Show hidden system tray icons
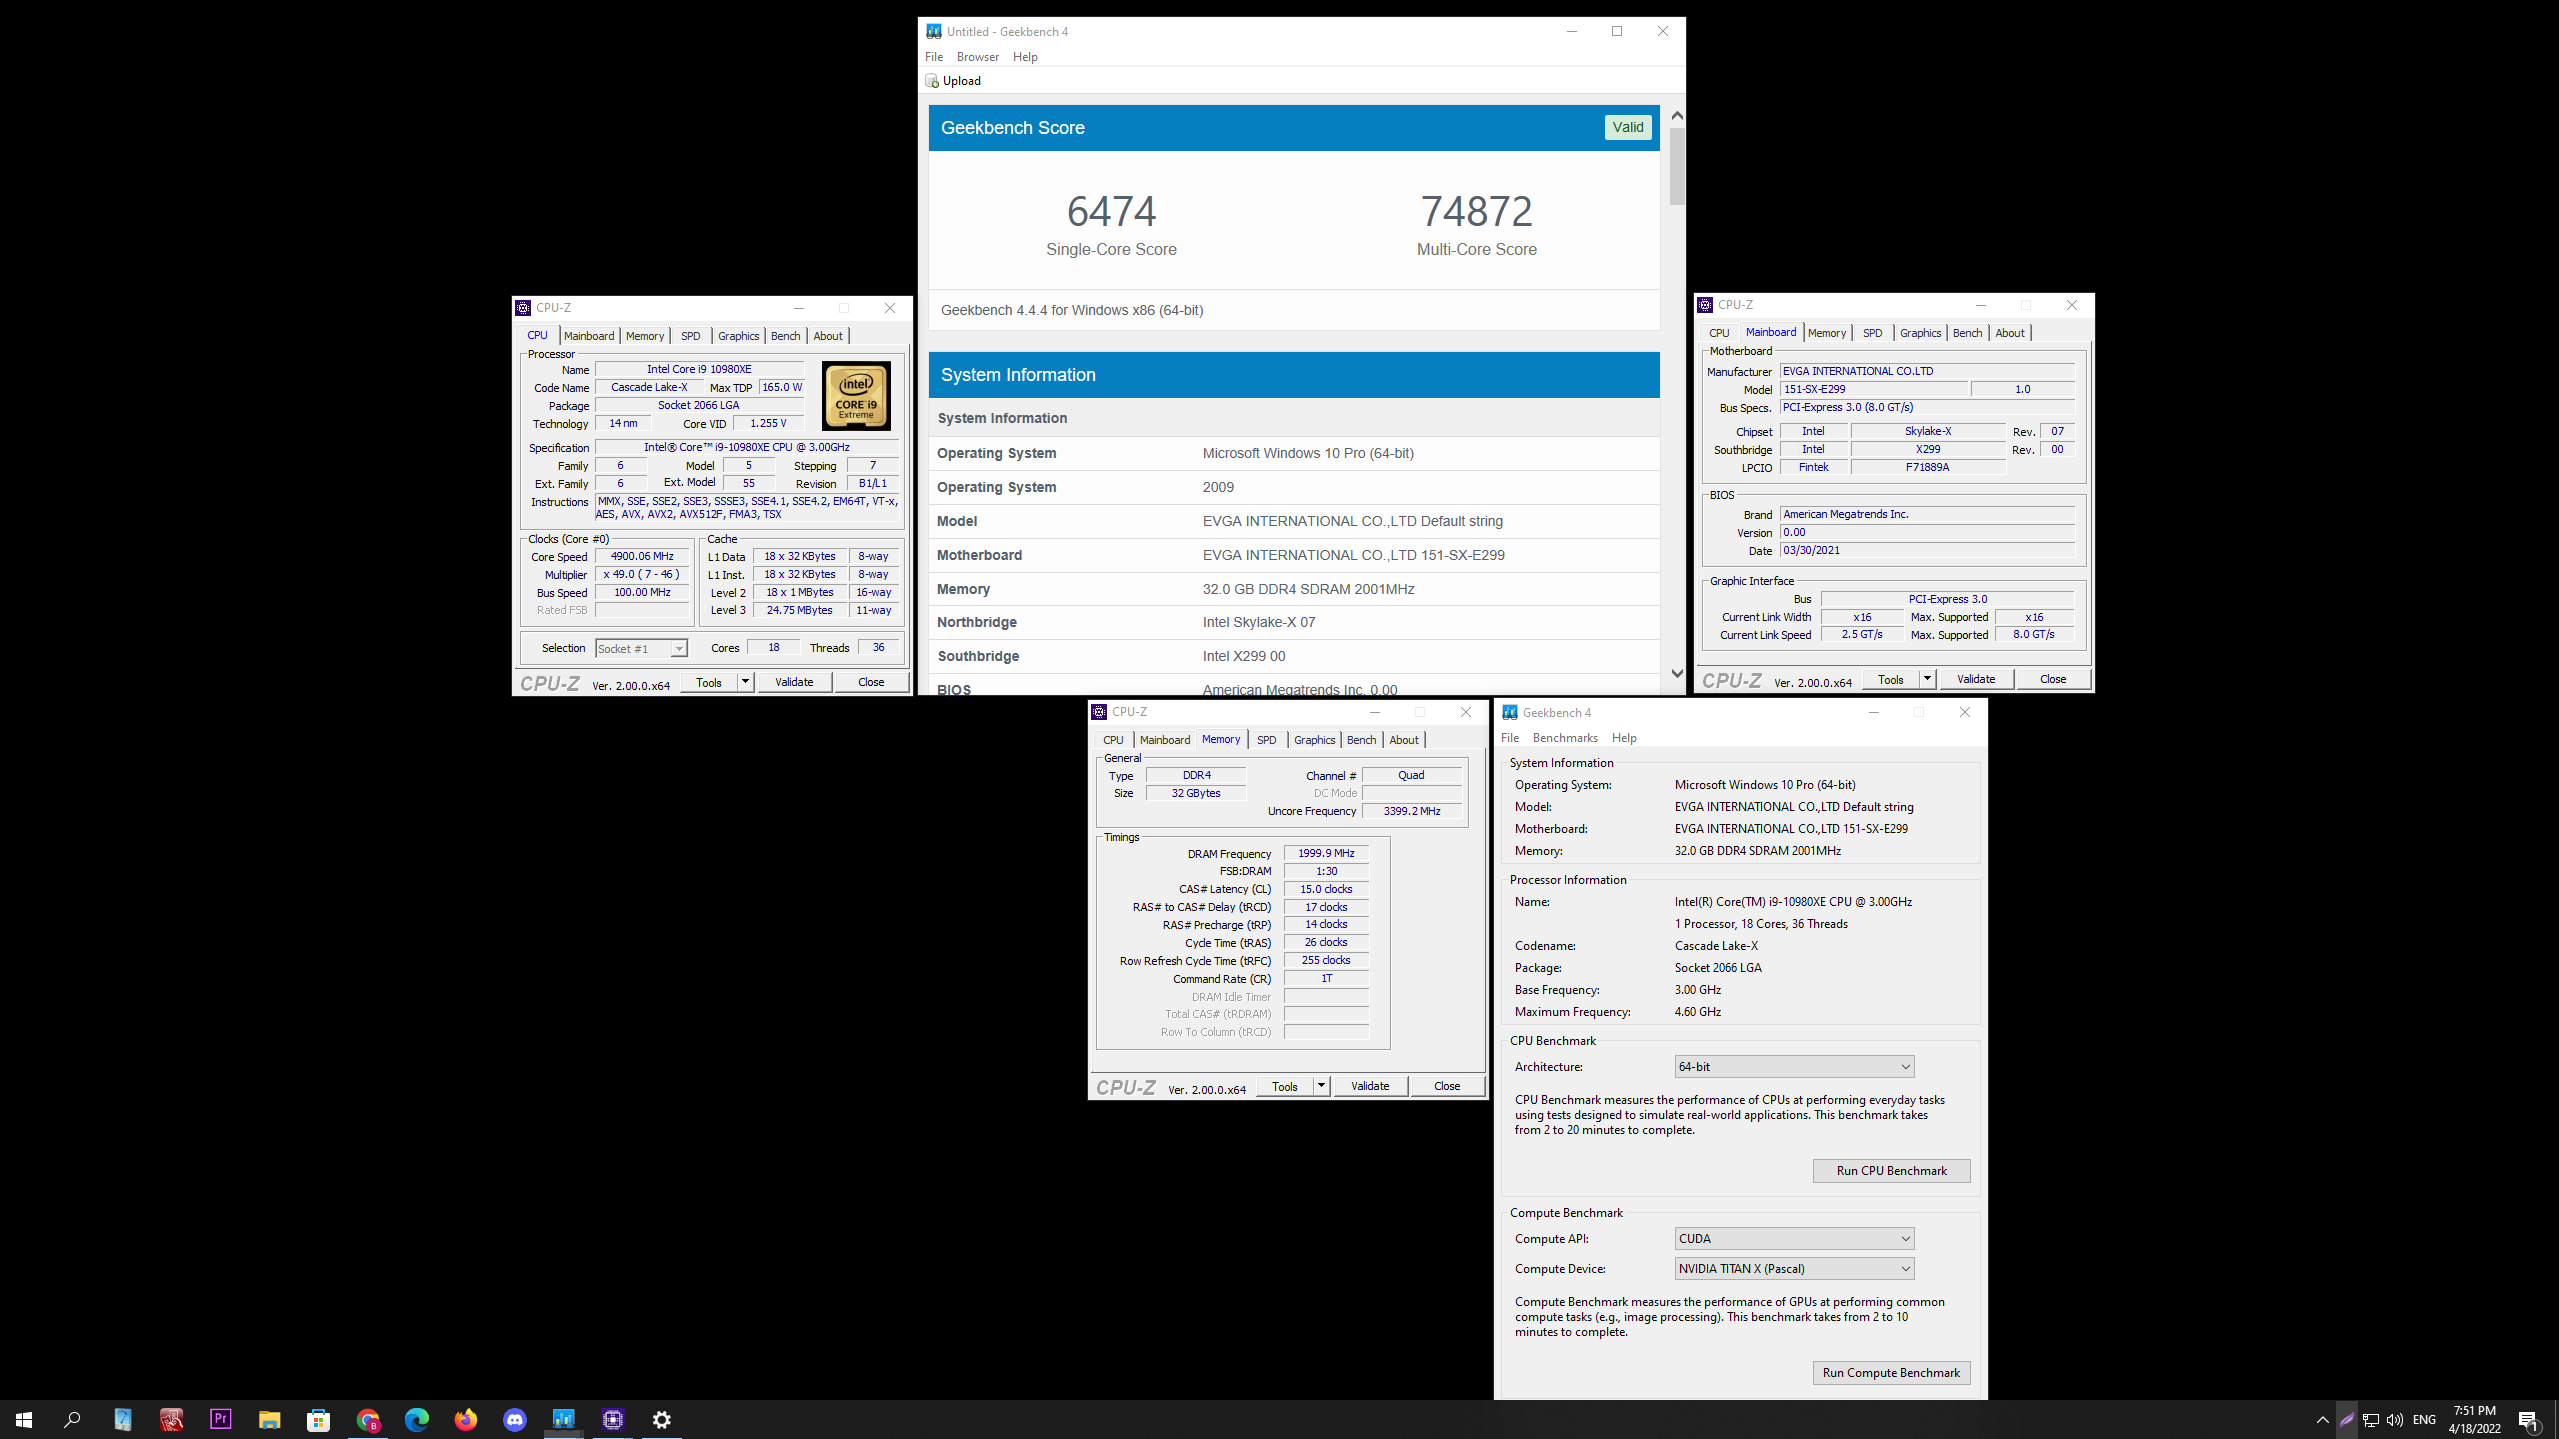The height and width of the screenshot is (1439, 2559). (x=2322, y=1419)
